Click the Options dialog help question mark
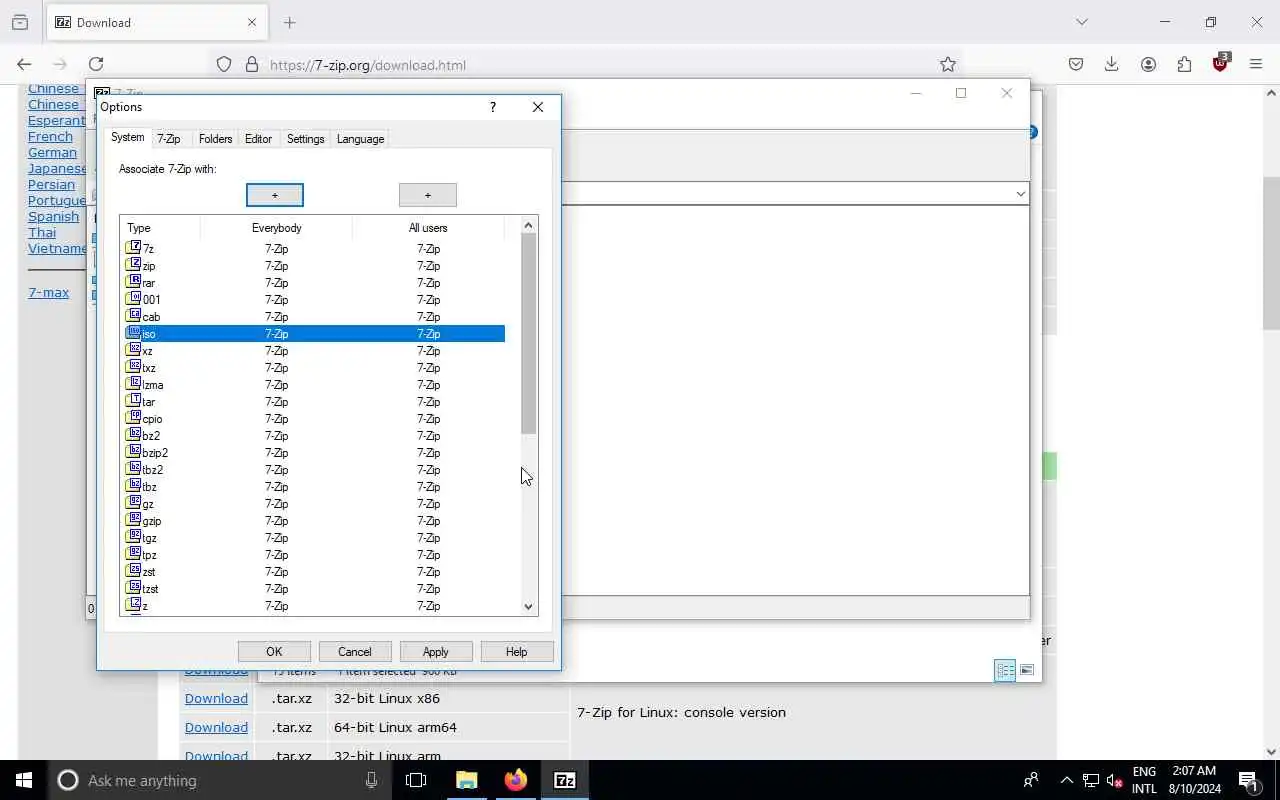 click(492, 107)
